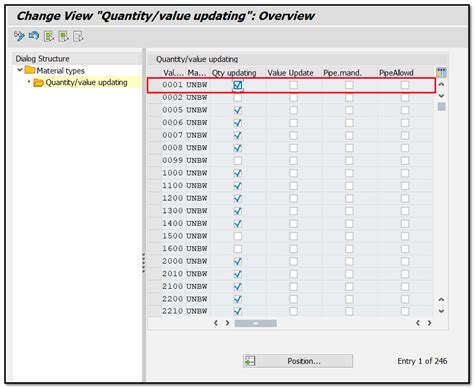Enable Value Update for row 1500
The height and width of the screenshot is (388, 474).
(x=293, y=236)
